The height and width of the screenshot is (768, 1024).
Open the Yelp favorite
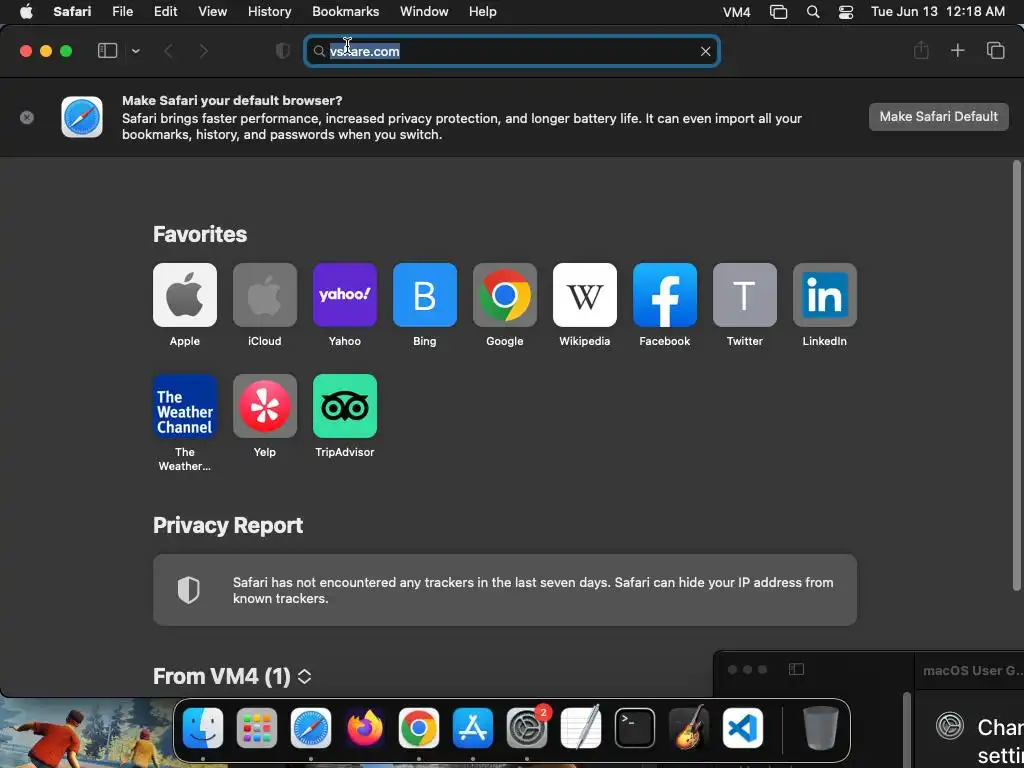(x=264, y=406)
